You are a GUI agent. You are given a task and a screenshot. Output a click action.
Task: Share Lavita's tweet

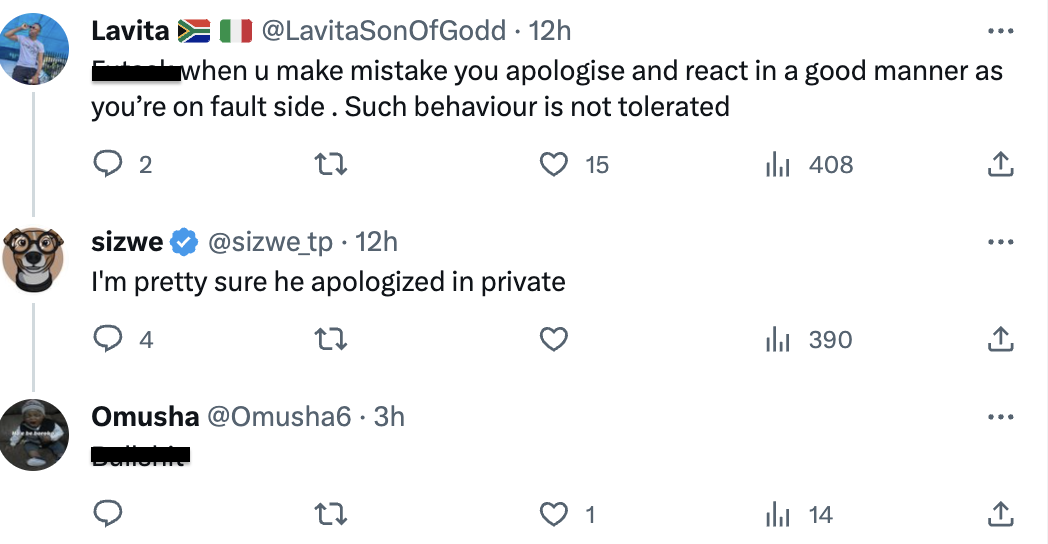pos(1001,164)
